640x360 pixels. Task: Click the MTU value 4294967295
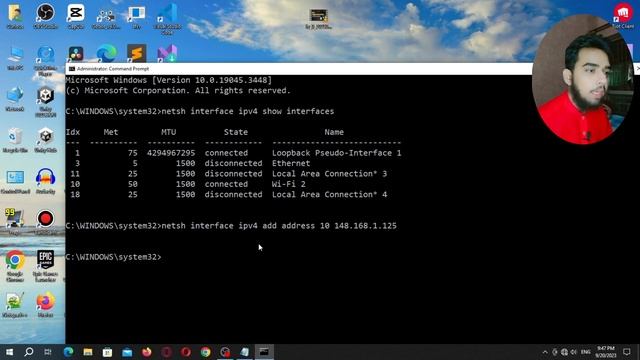tap(171, 153)
